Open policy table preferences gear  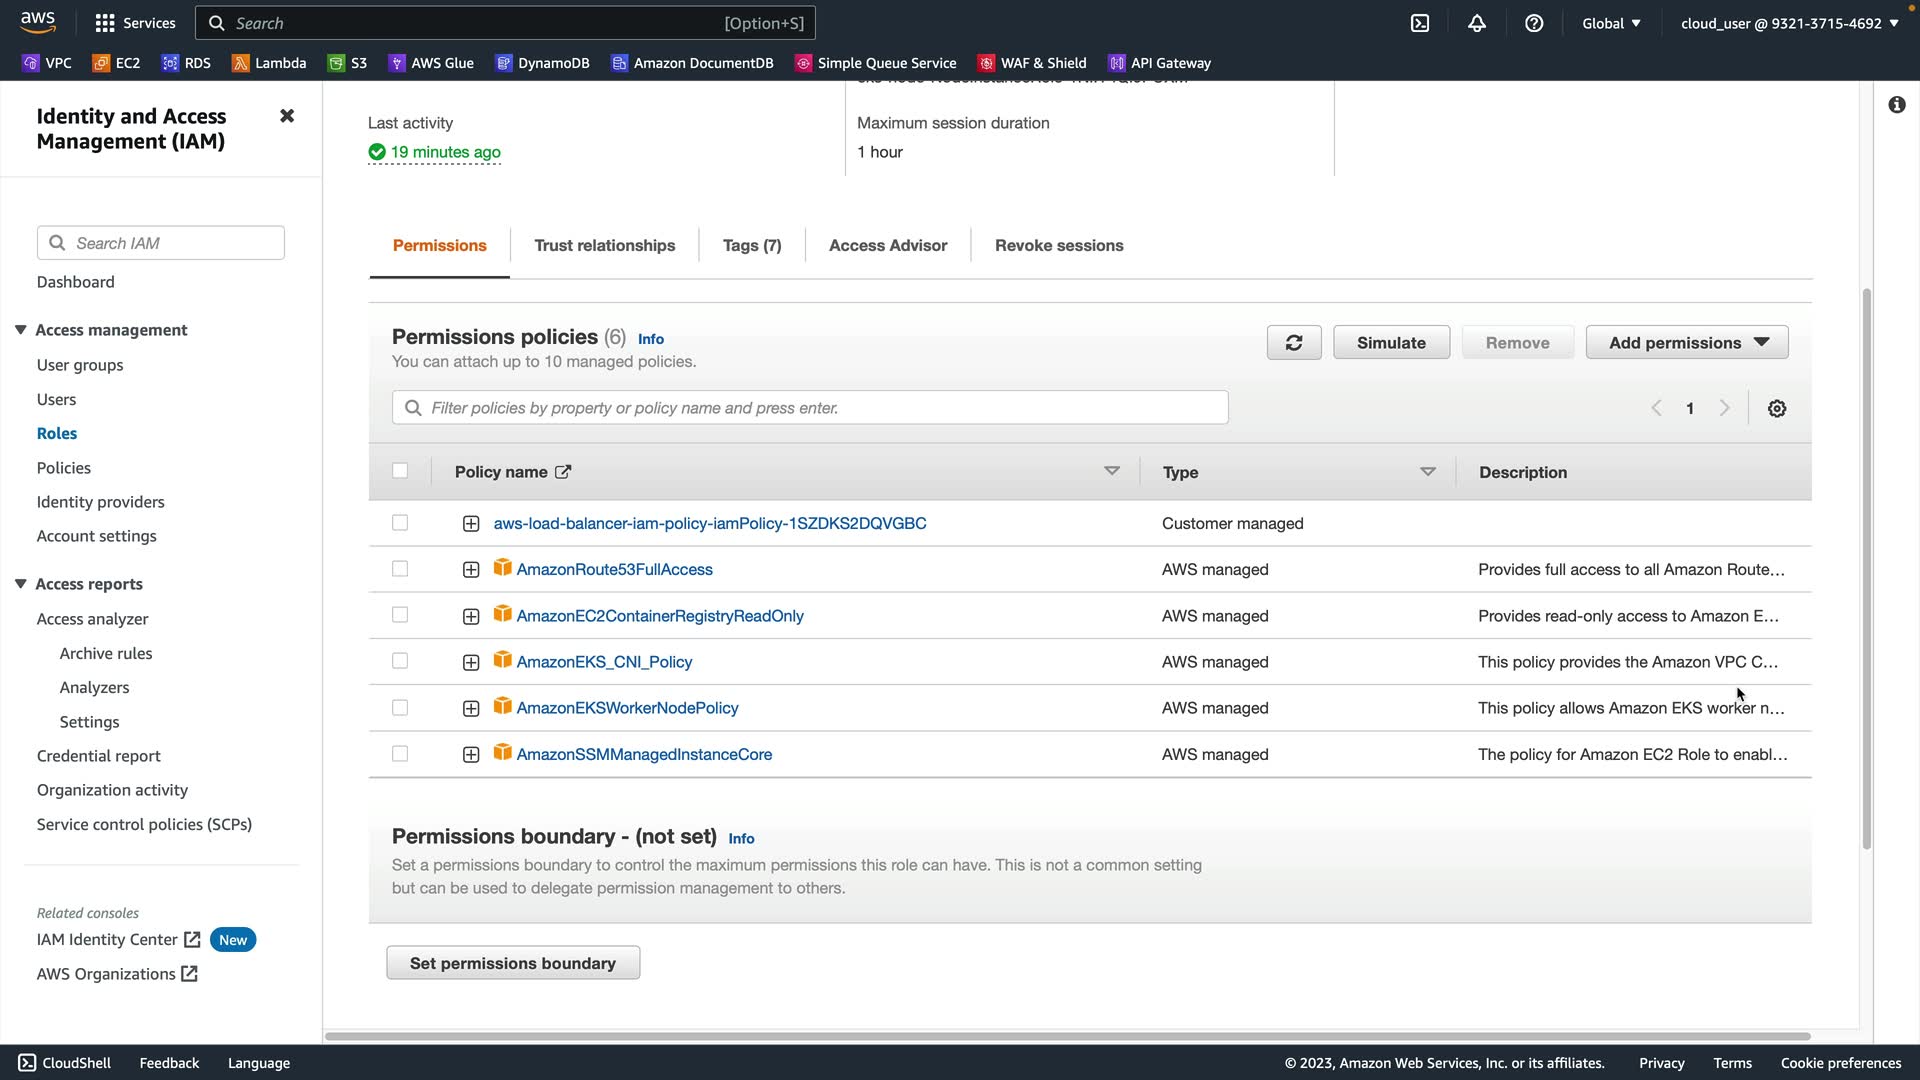coord(1777,408)
